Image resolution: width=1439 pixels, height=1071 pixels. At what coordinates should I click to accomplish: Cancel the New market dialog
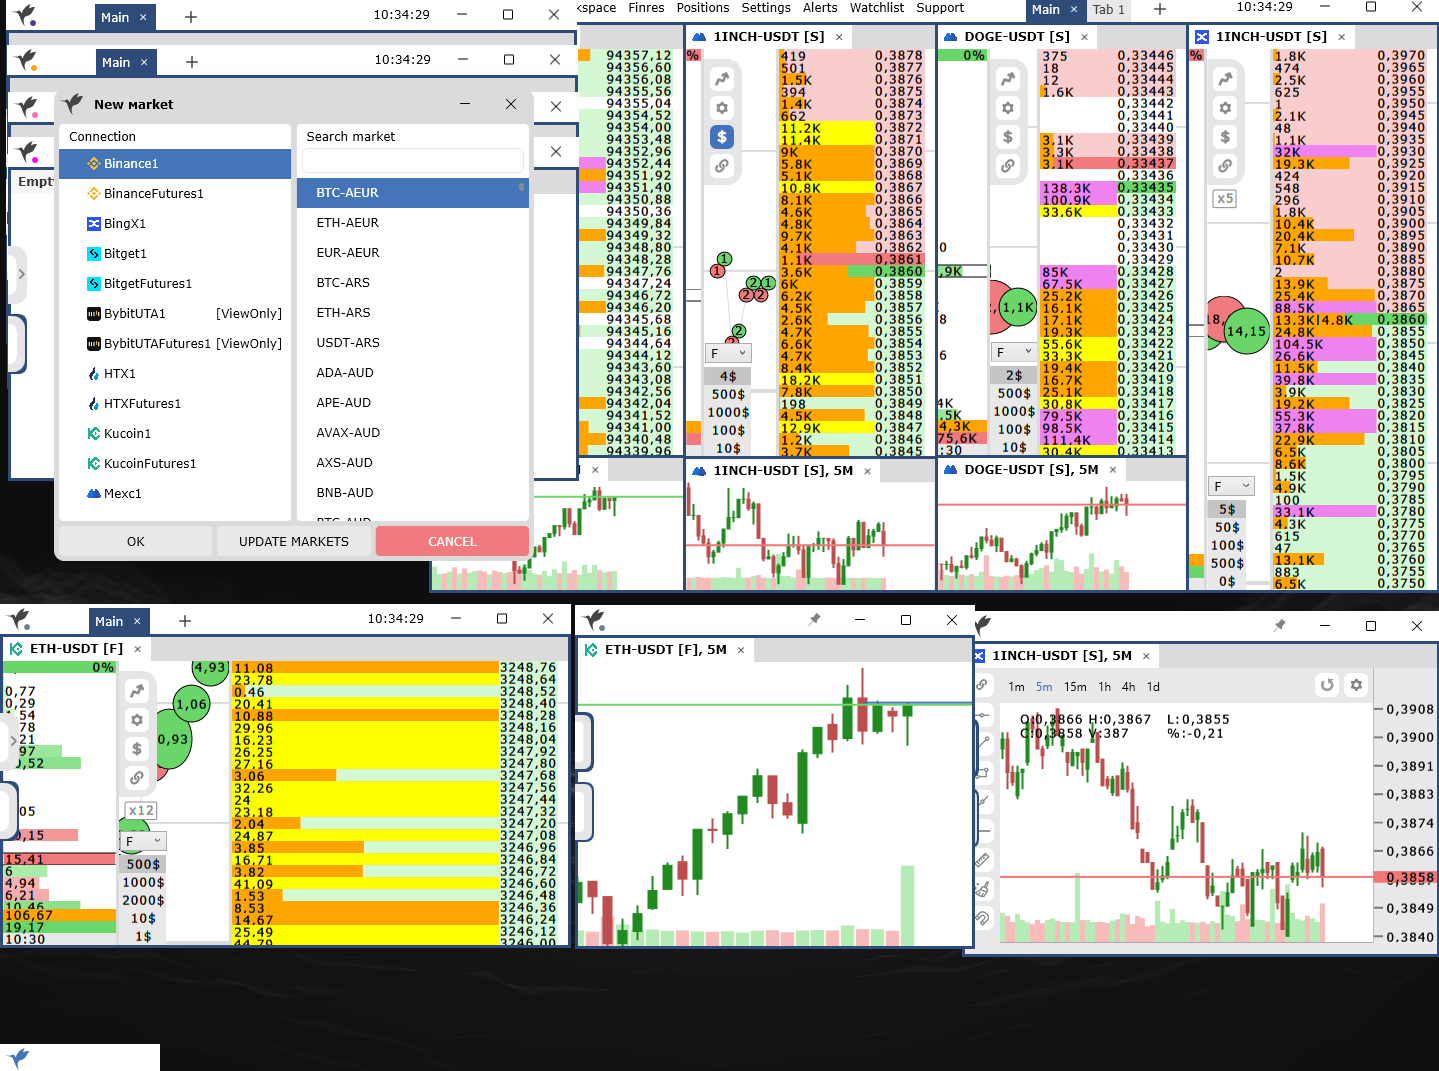pos(452,541)
